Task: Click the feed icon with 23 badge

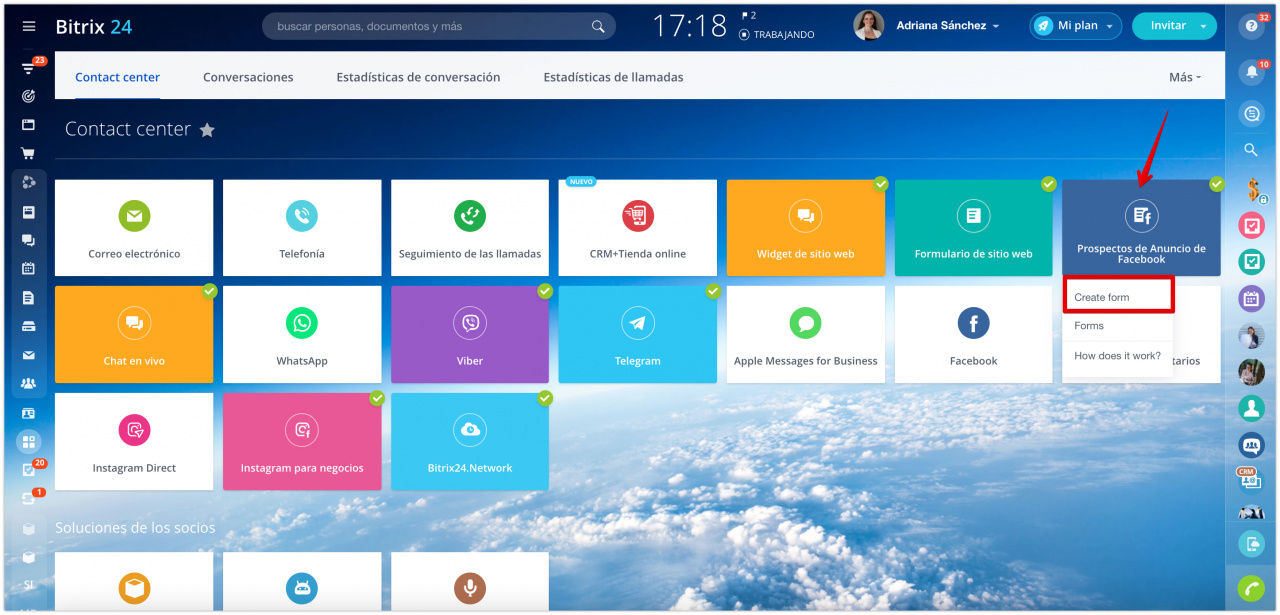Action: 28,69
